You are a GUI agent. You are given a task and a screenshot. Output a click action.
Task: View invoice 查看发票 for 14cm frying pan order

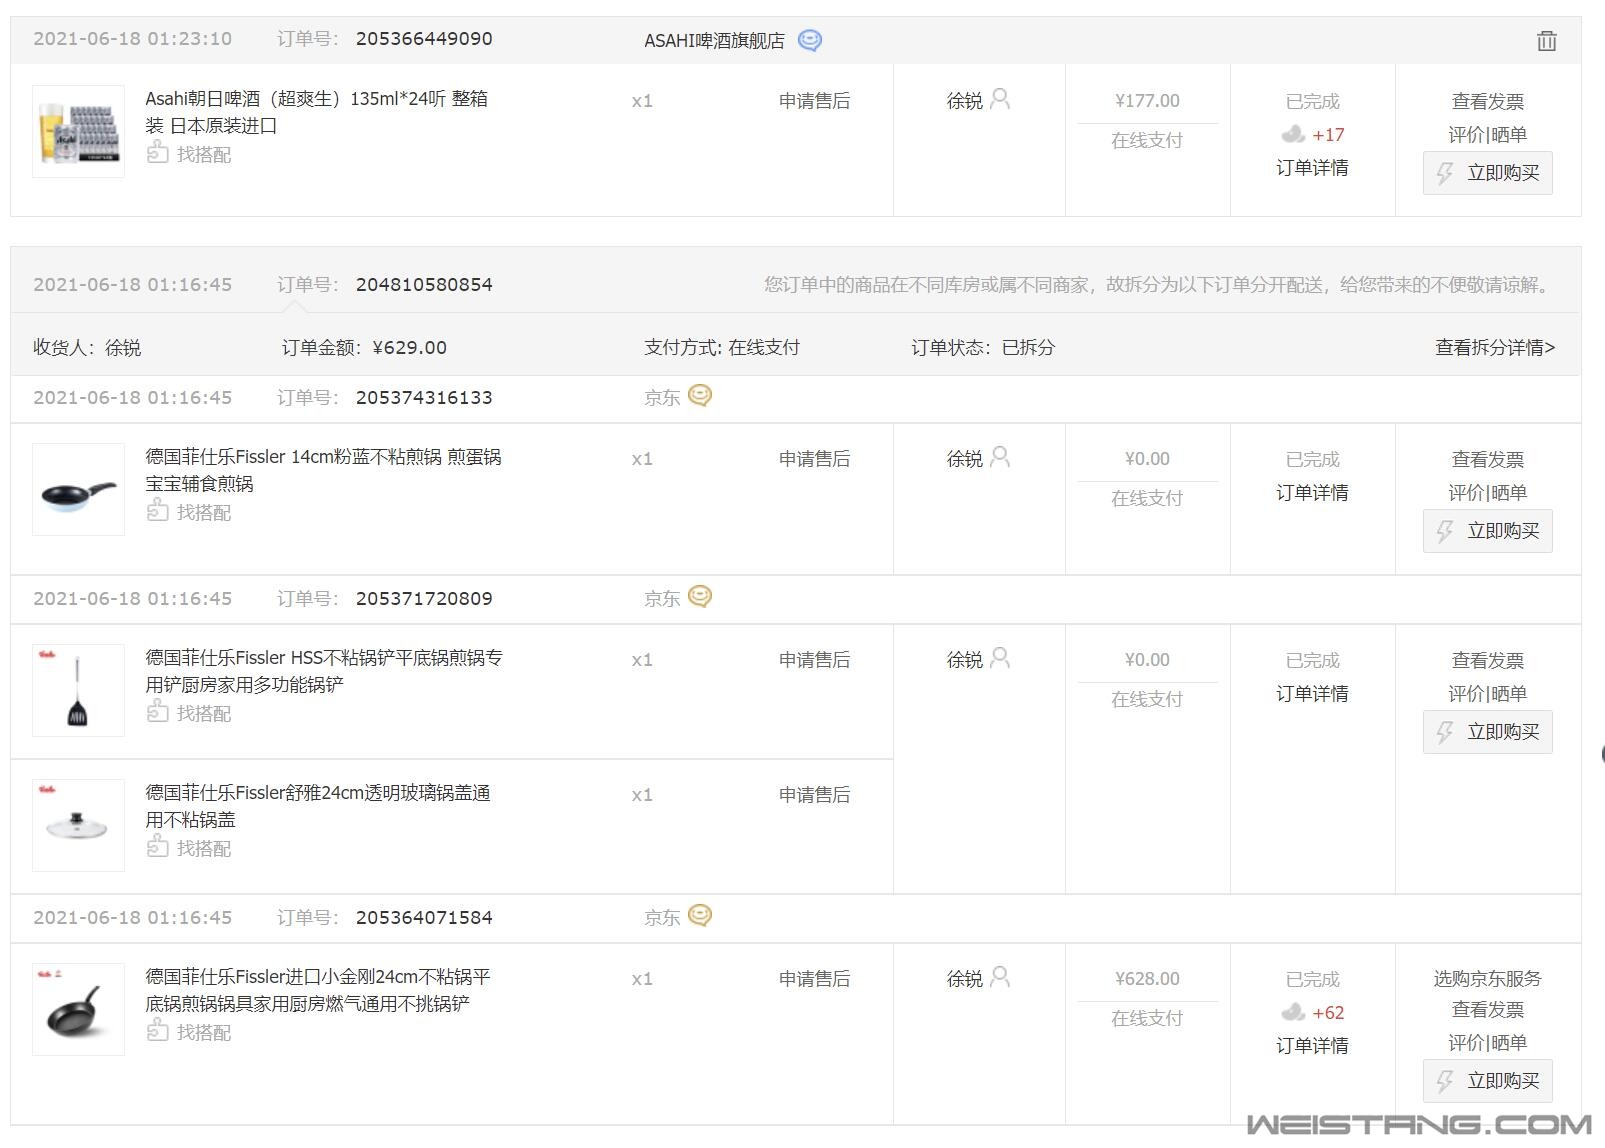1488,460
